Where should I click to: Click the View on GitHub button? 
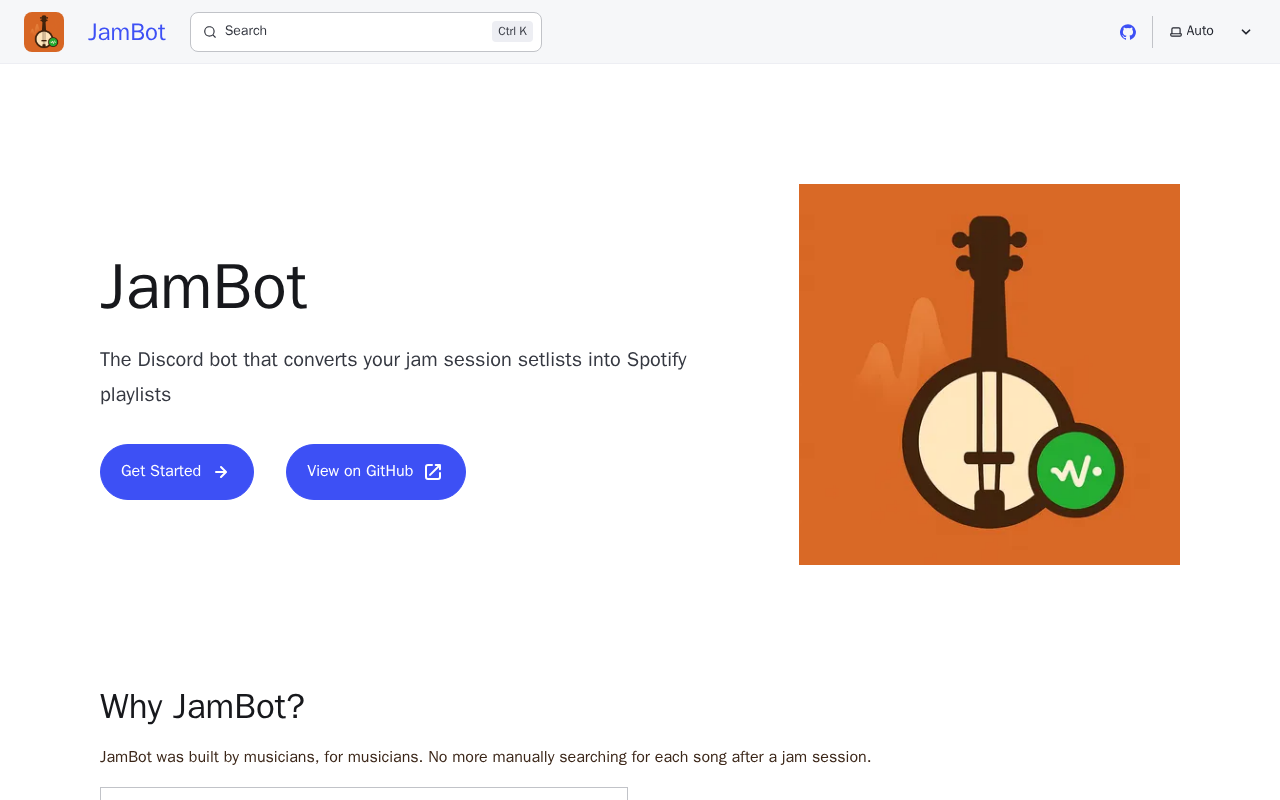(x=376, y=472)
